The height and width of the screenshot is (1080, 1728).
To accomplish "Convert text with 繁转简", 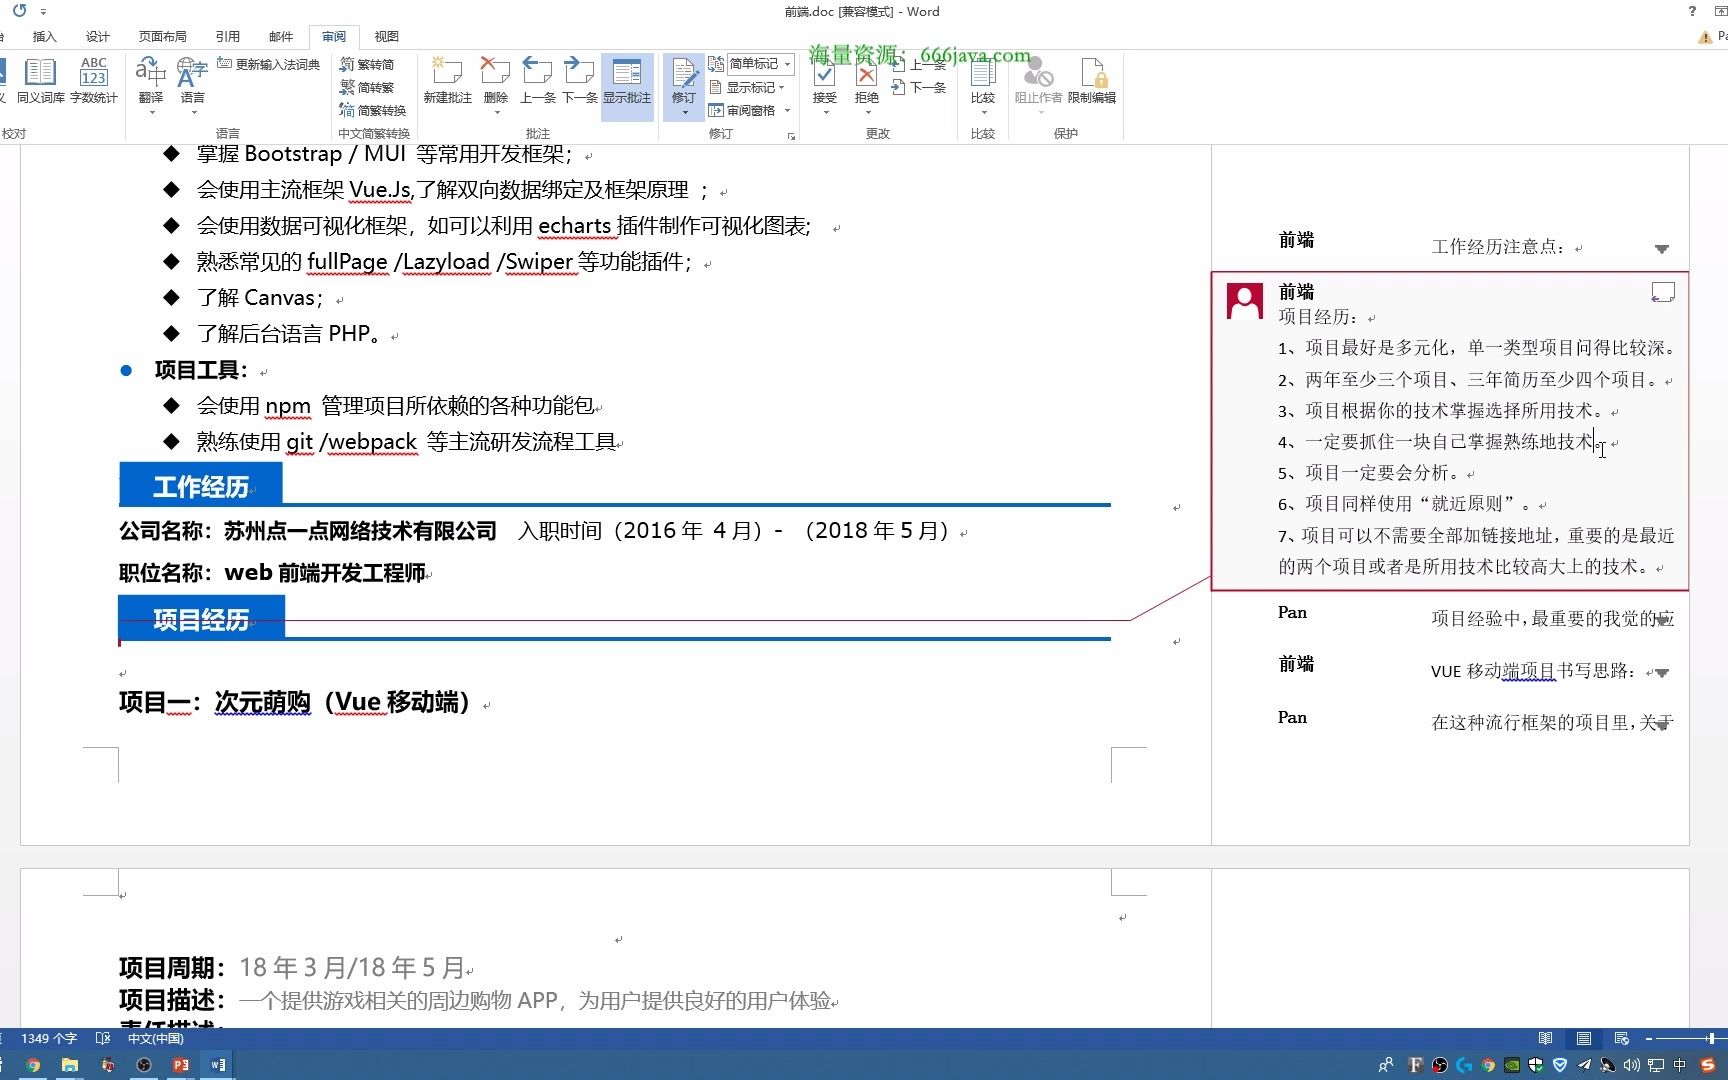I will tap(367, 64).
